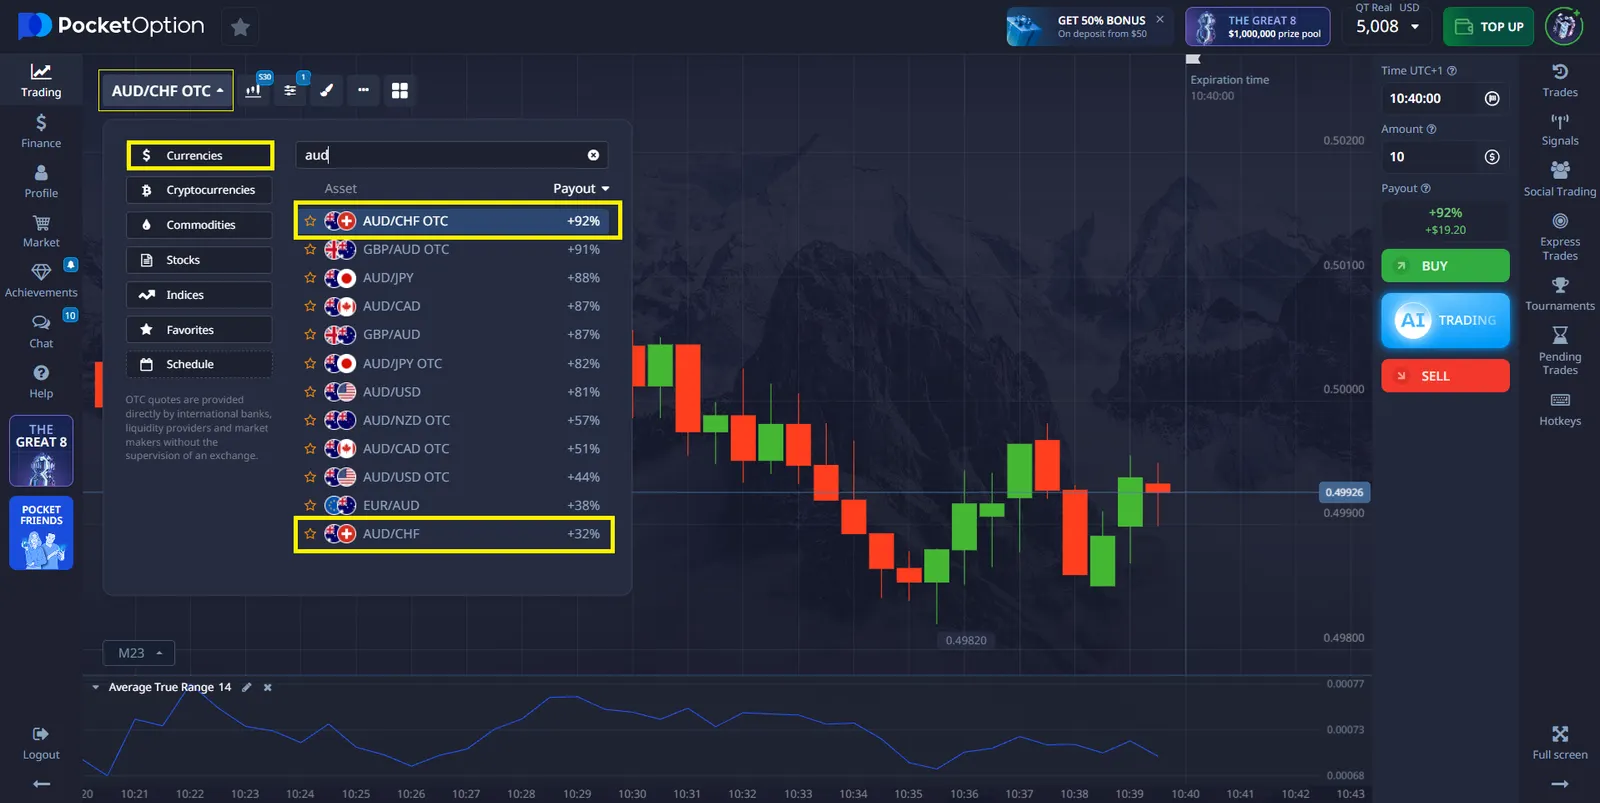Toggle favorite star for GBP/AUD OTC
This screenshot has width=1600, height=803.
coord(310,249)
